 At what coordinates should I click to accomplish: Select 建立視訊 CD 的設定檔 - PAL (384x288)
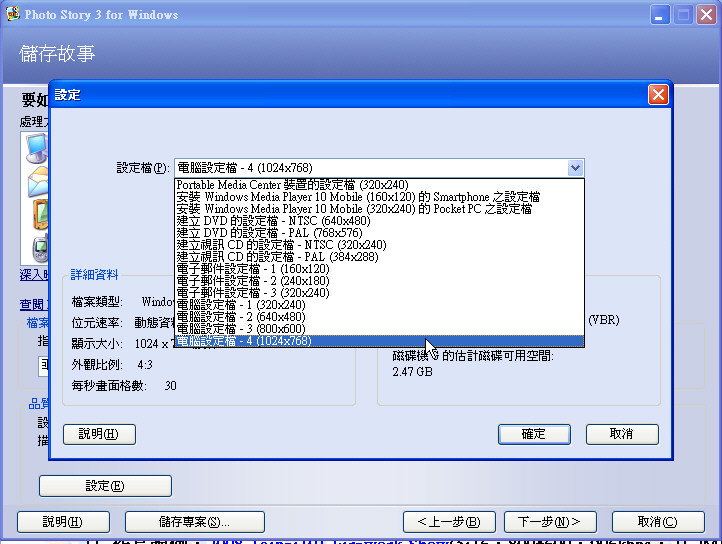click(277, 257)
